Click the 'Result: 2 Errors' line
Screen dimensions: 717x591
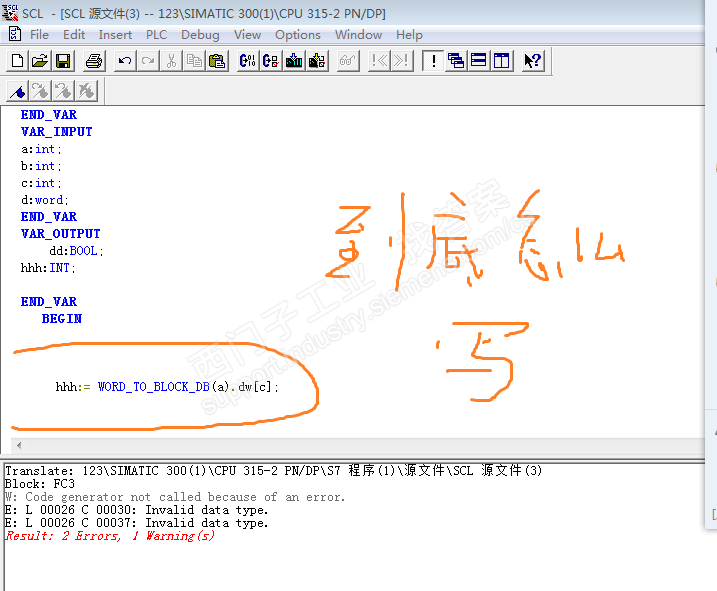(110, 536)
